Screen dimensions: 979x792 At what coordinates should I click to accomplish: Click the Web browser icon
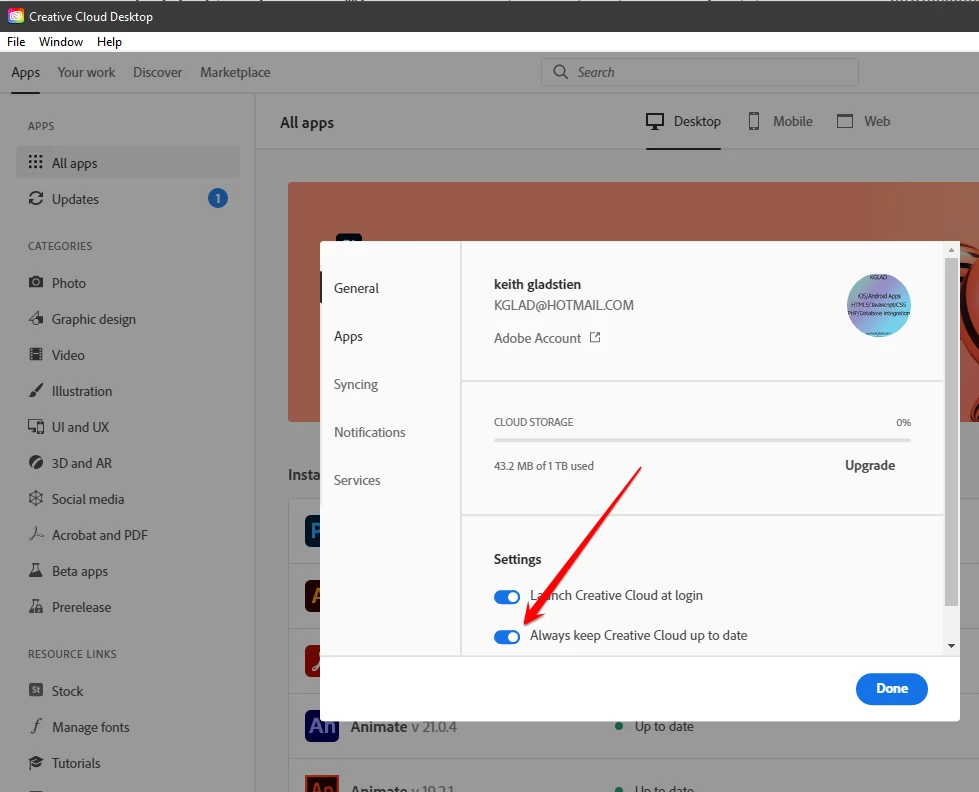pyautogui.click(x=845, y=121)
